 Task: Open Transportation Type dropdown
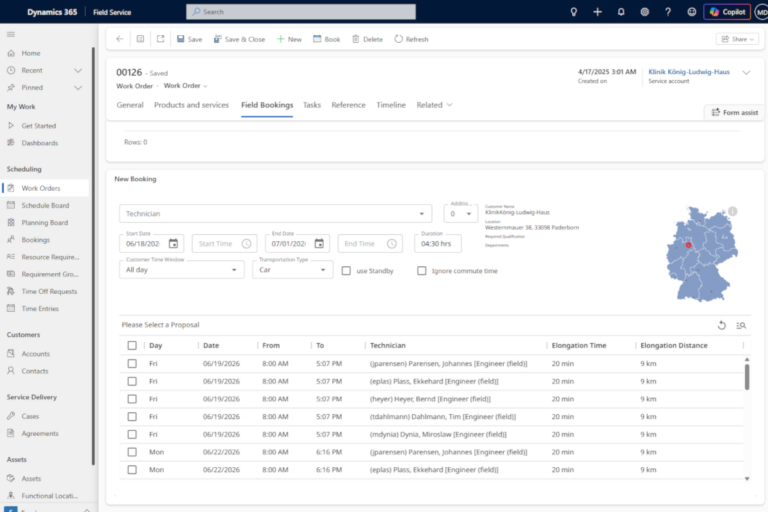[293, 270]
